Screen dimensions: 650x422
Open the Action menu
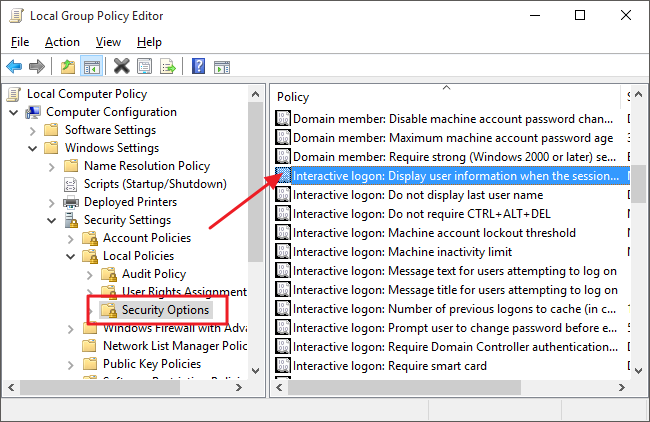62,42
